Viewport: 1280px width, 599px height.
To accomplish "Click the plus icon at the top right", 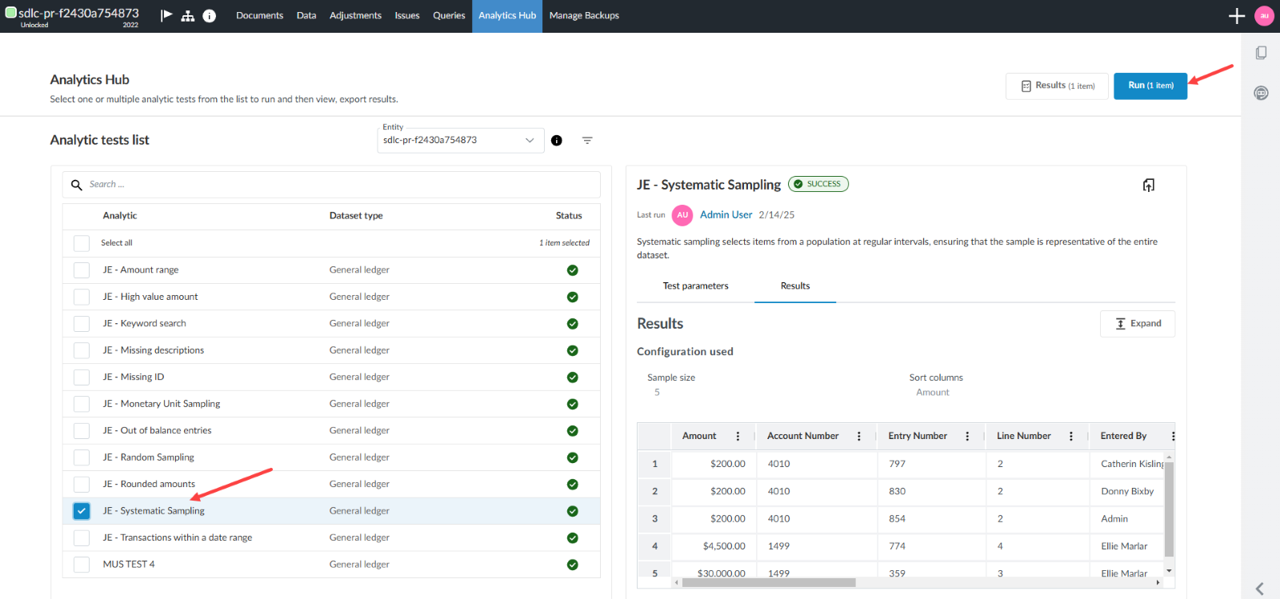I will [x=1236, y=16].
